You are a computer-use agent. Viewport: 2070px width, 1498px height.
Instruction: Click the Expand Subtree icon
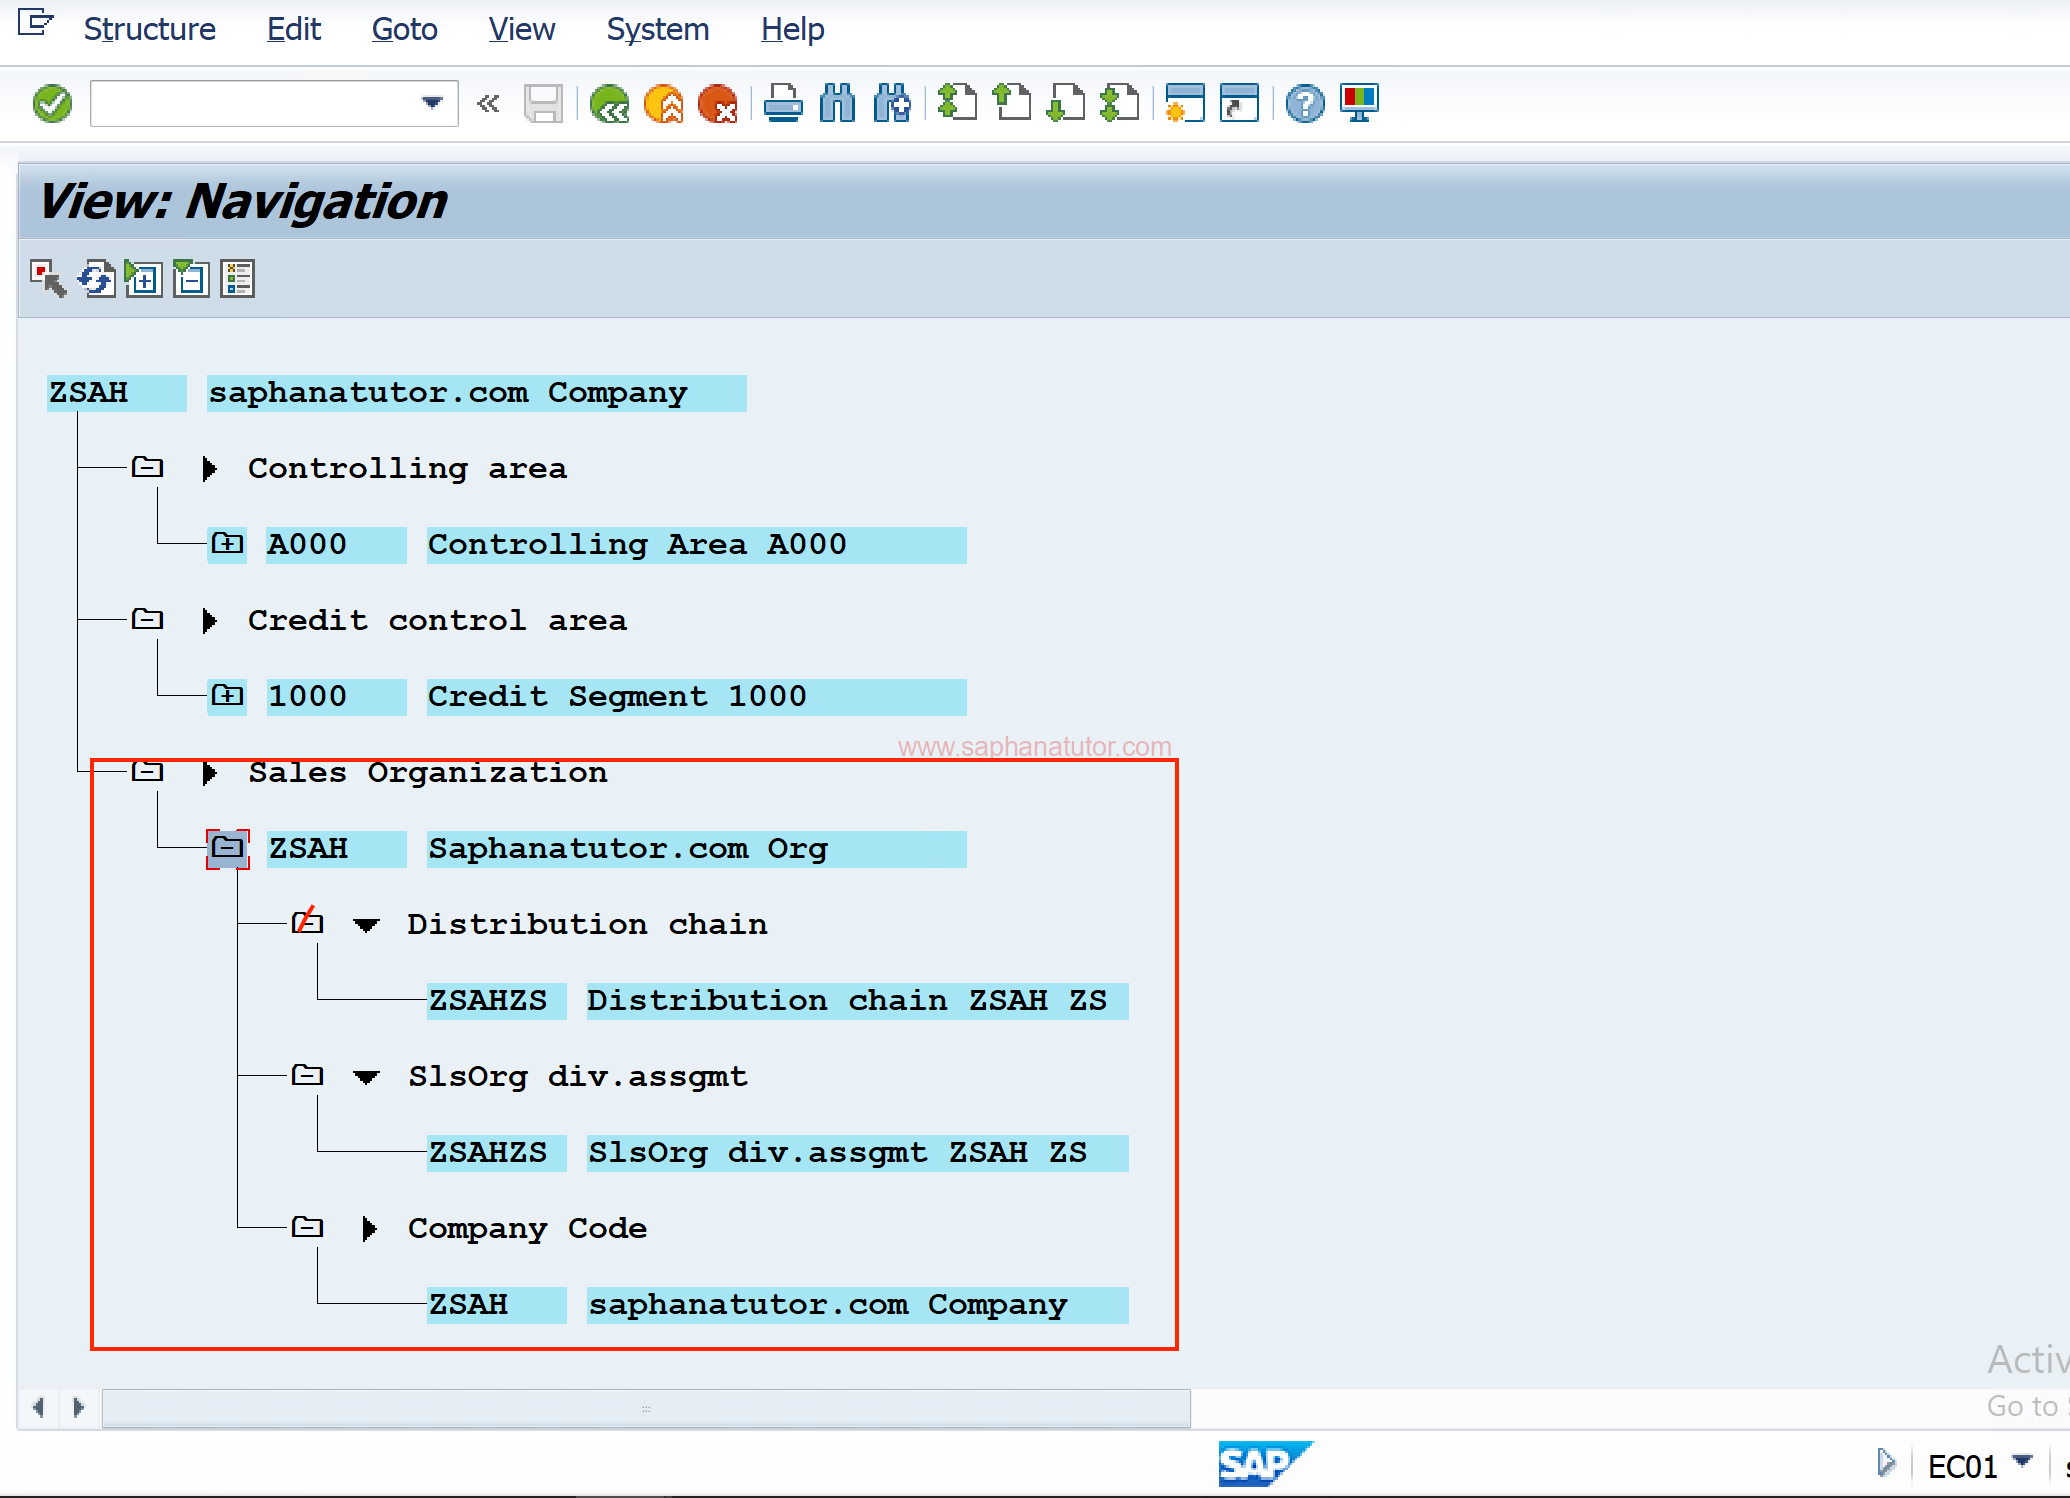pos(143,279)
